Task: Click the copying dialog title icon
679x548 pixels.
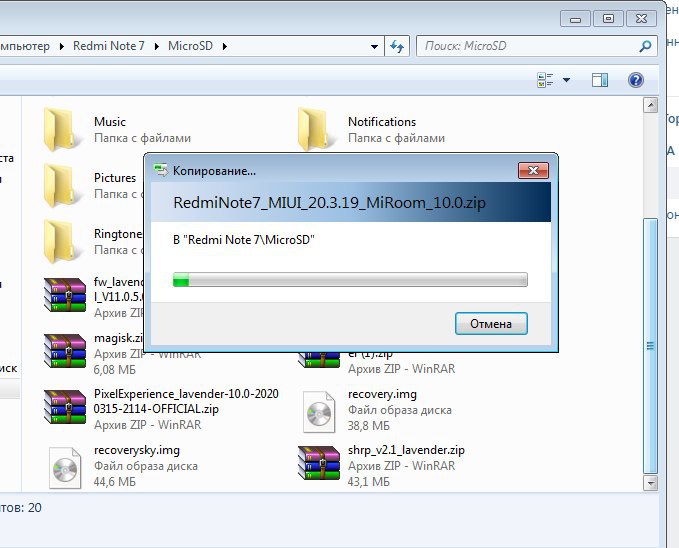Action: [x=161, y=170]
